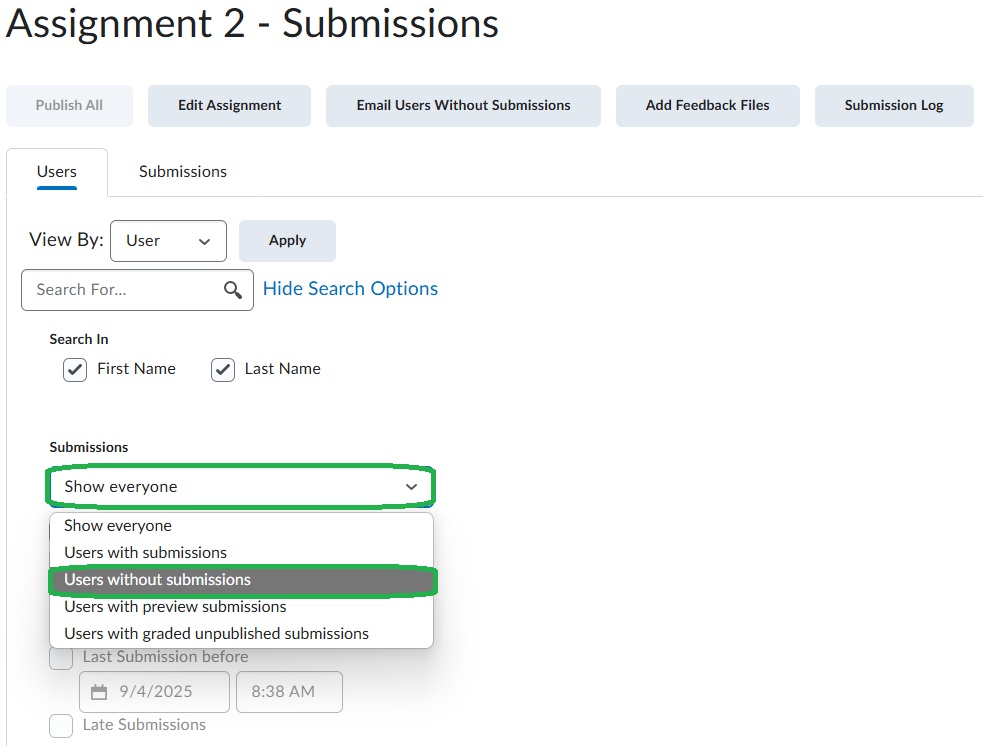Select Users without submissions option
Viewport: 983px width, 746px height.
point(240,580)
